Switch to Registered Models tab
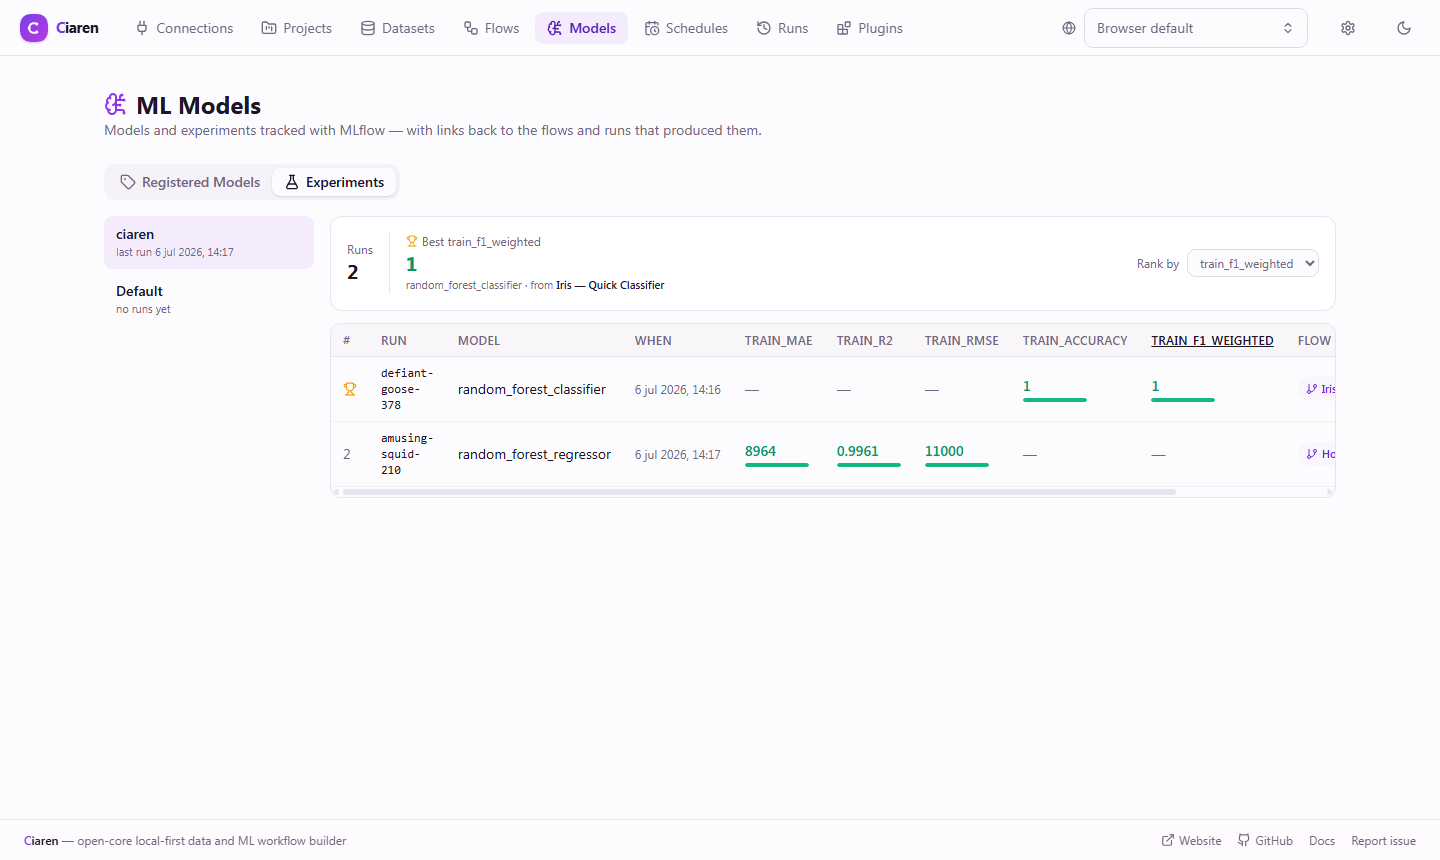Image resolution: width=1440 pixels, height=860 pixels. [x=190, y=182]
